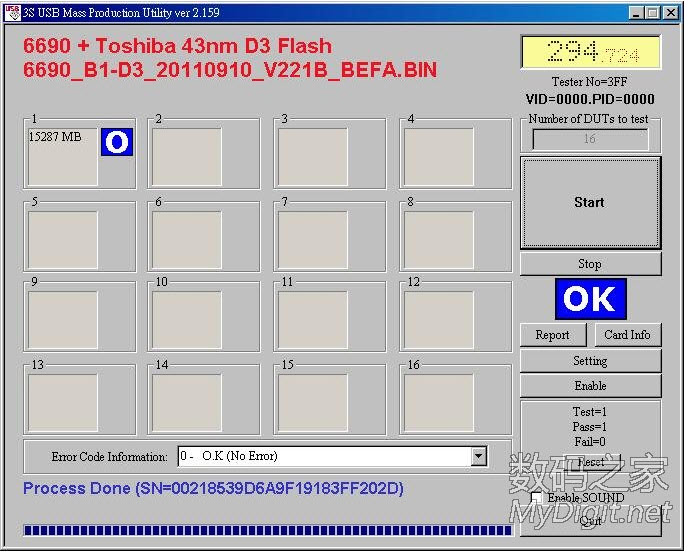The height and width of the screenshot is (553, 688).
Task: Click the blue OK result indicator
Action: pos(590,299)
